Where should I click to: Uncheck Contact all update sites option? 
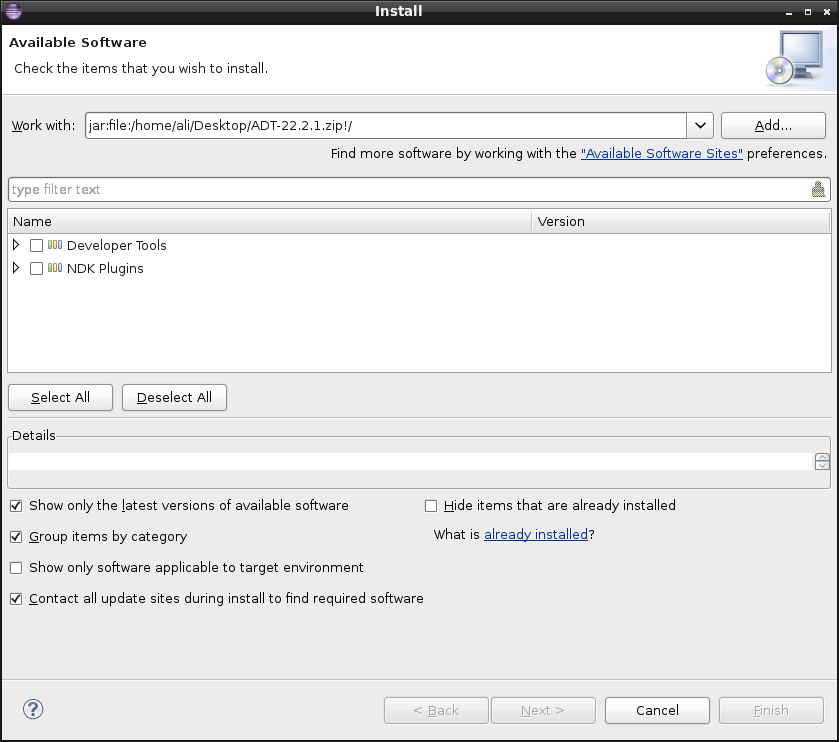[16, 599]
